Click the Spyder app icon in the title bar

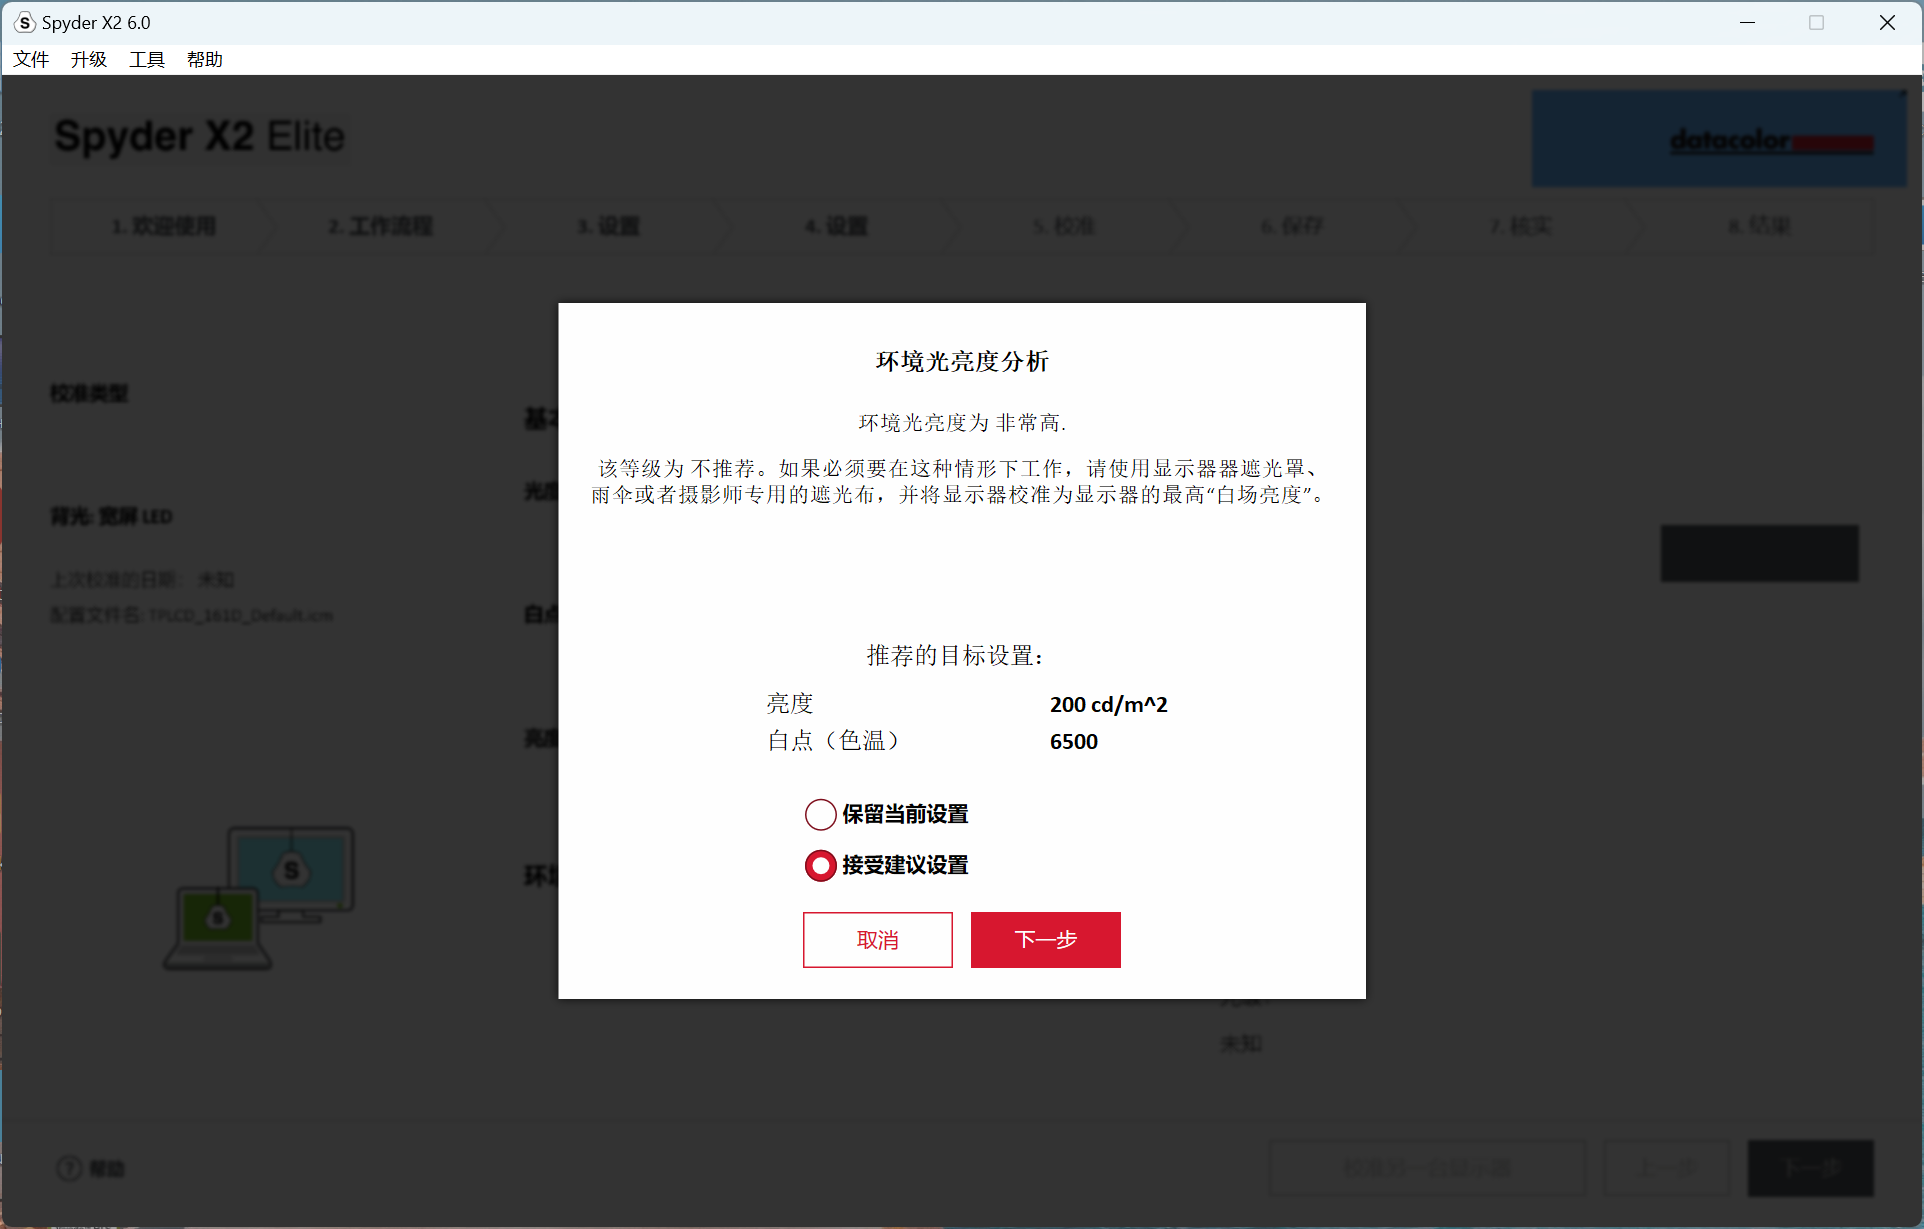(24, 22)
